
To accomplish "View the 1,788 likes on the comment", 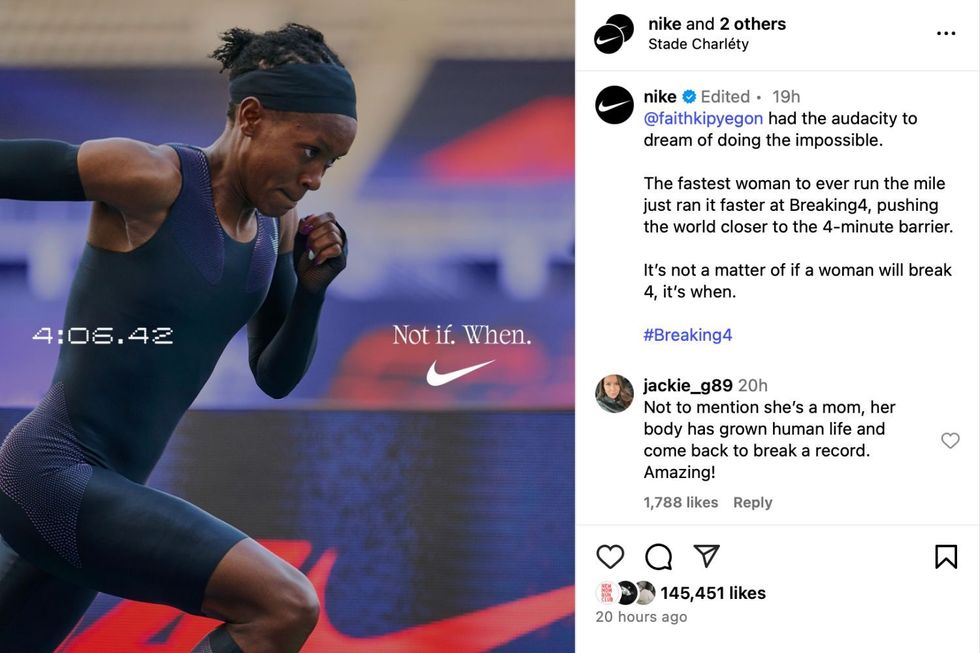I will (681, 502).
